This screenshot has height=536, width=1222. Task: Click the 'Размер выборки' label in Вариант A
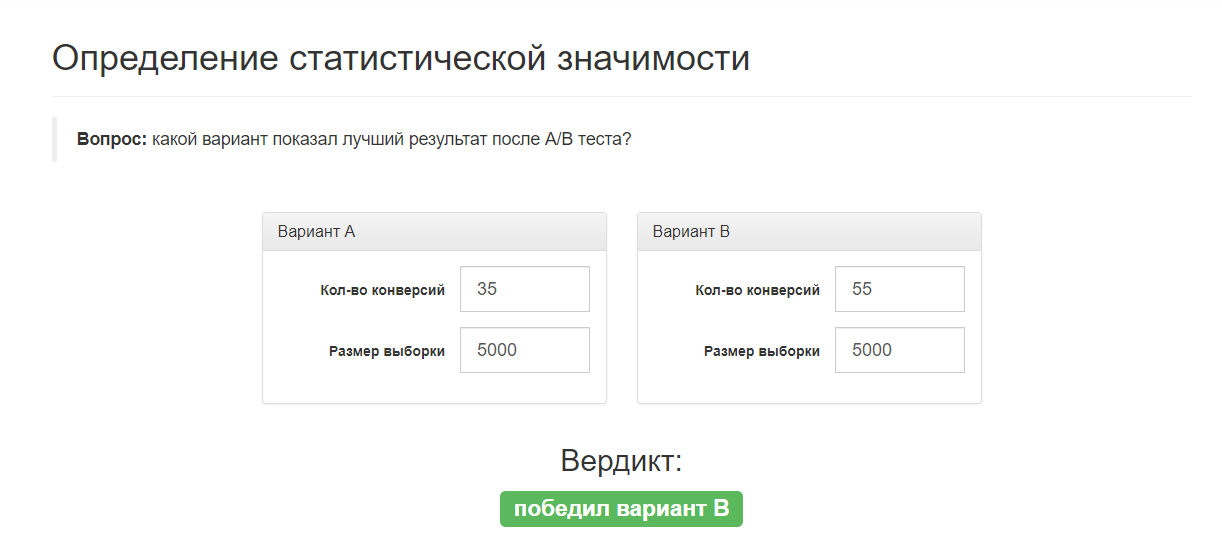pos(386,352)
